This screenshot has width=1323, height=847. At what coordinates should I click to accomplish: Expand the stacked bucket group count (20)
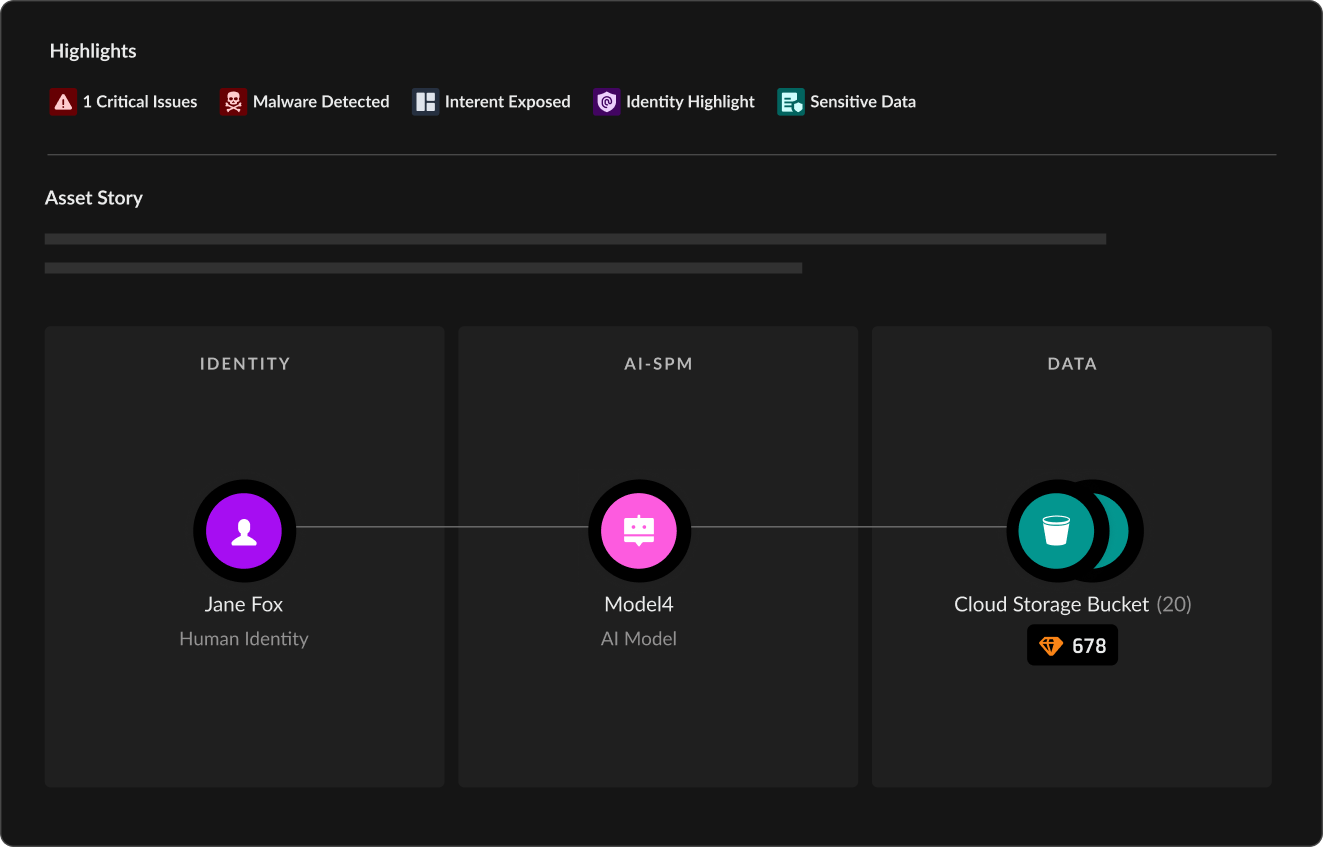pyautogui.click(x=1174, y=605)
